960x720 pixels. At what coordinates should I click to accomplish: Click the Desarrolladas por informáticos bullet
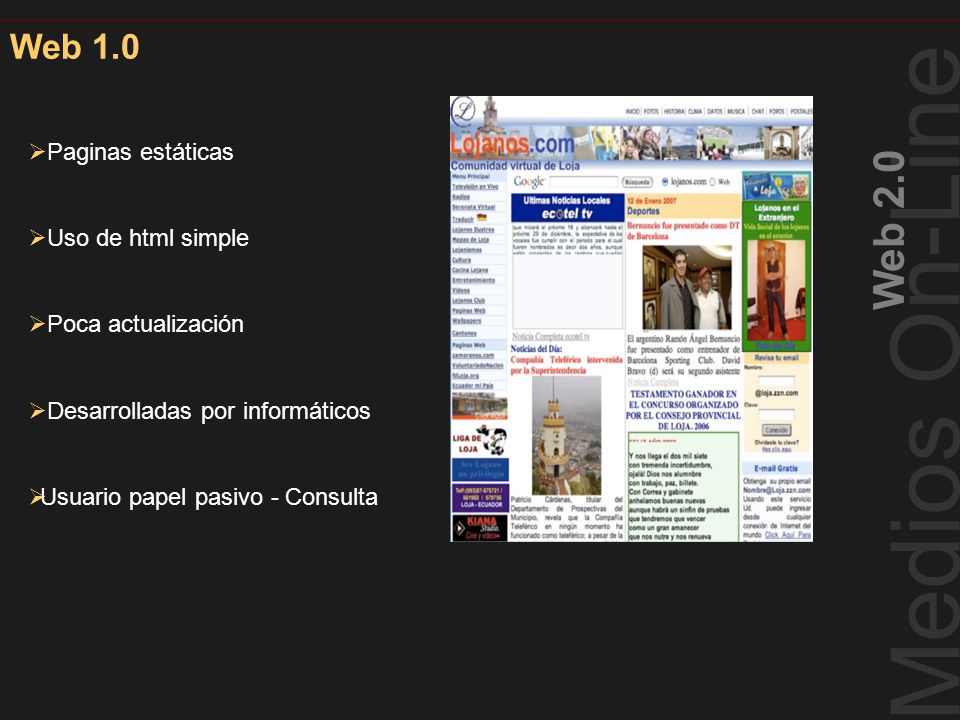(209, 411)
